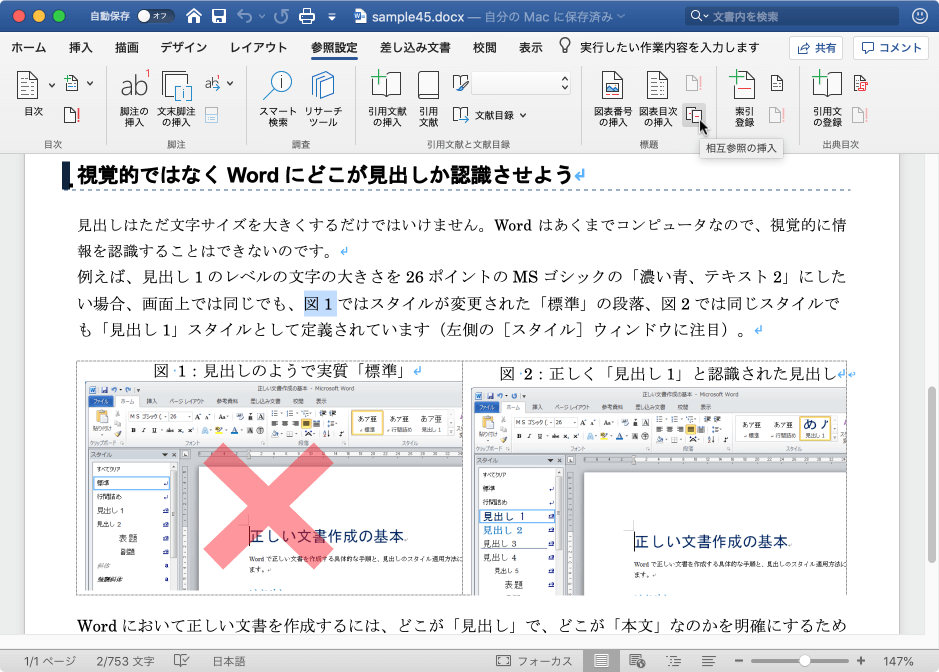Viewport: 939px width, 672px height.
Task: Click the Share (共有) button
Action: click(x=816, y=48)
